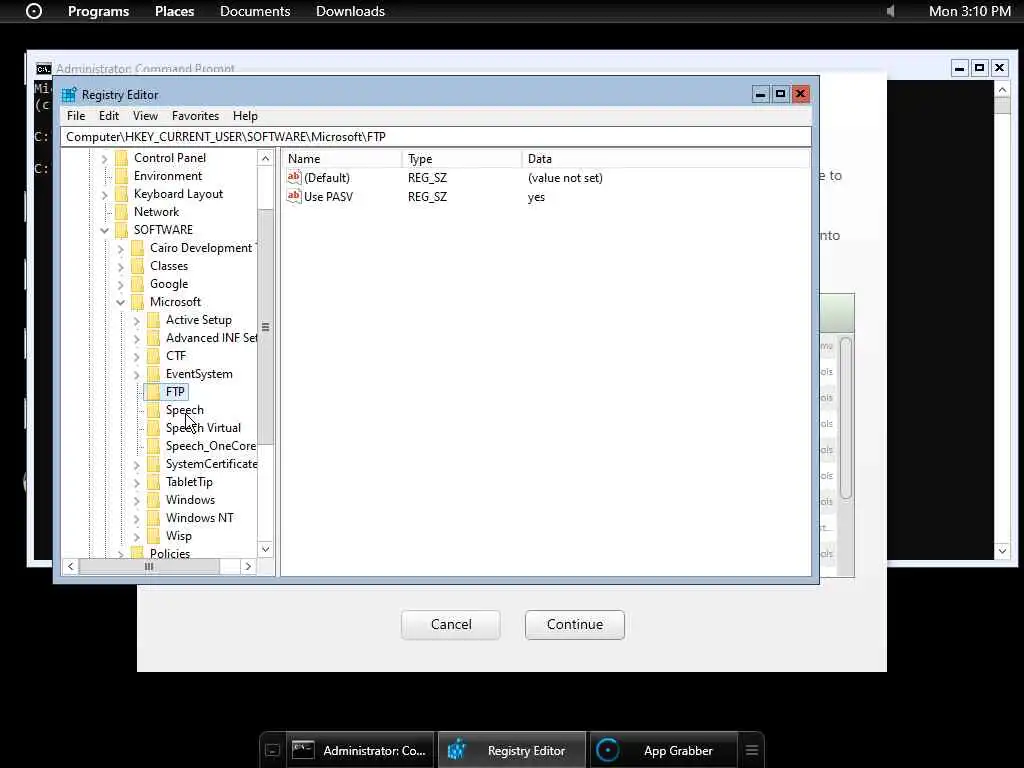Select the TabletTip folder icon

(x=153, y=481)
